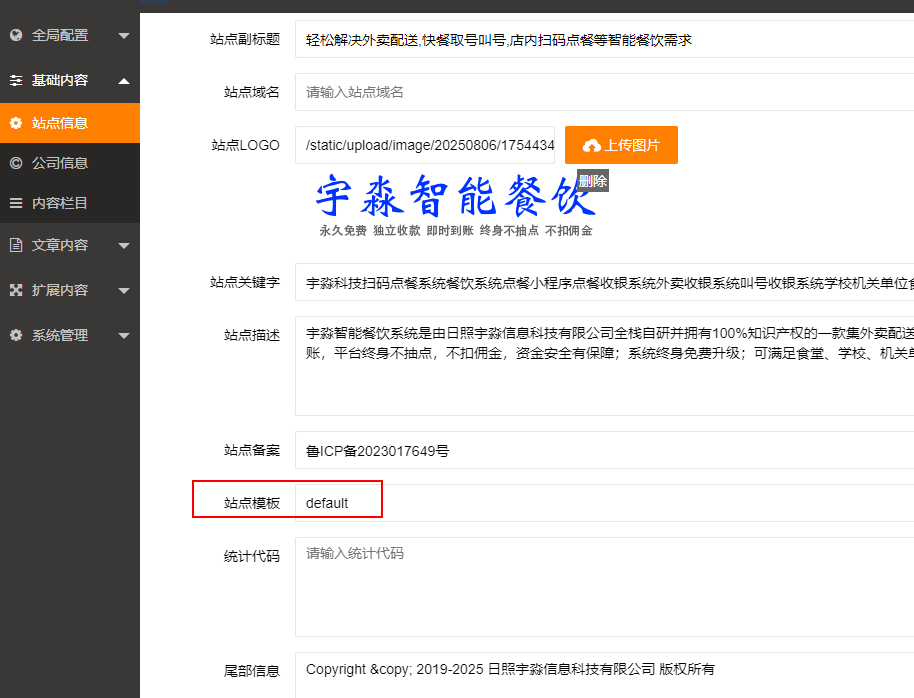Expand the 全局配置 menu arrow
Screen dimensions: 914x698
pyautogui.click(x=123, y=36)
